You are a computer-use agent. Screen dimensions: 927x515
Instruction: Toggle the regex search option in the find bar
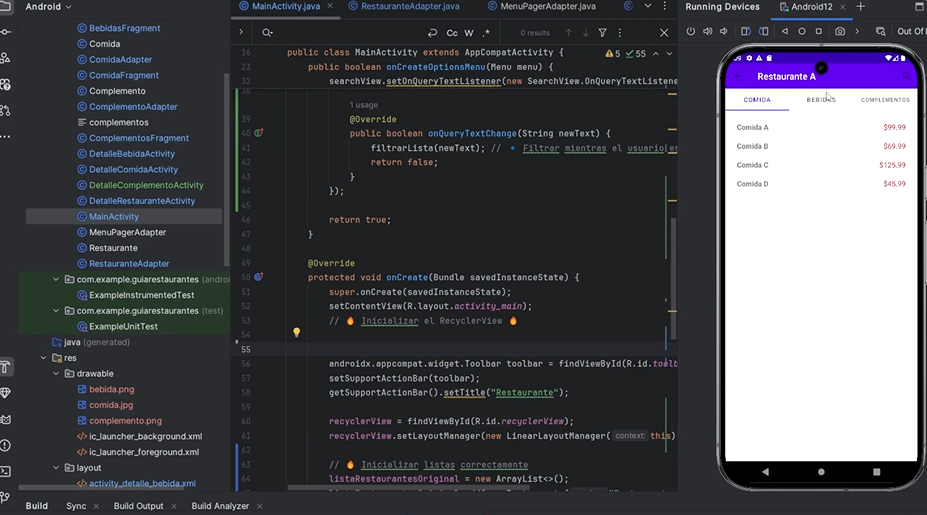point(486,33)
